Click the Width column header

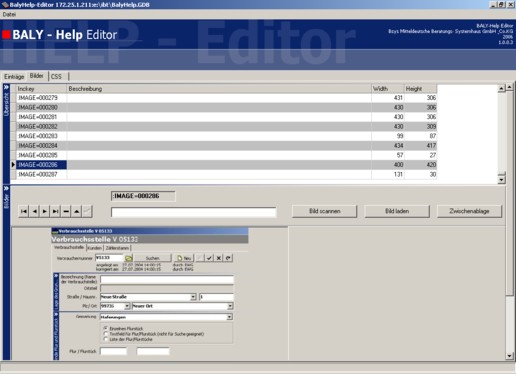(x=388, y=89)
